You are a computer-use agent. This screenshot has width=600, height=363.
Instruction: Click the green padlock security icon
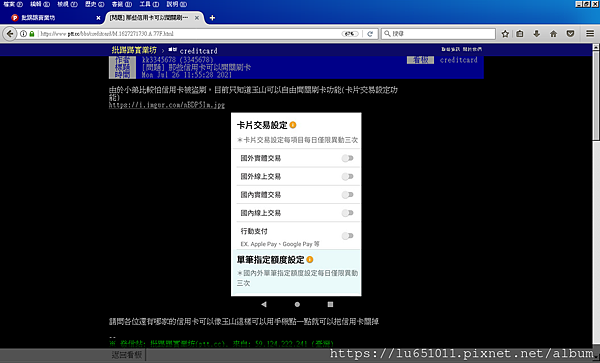32,34
